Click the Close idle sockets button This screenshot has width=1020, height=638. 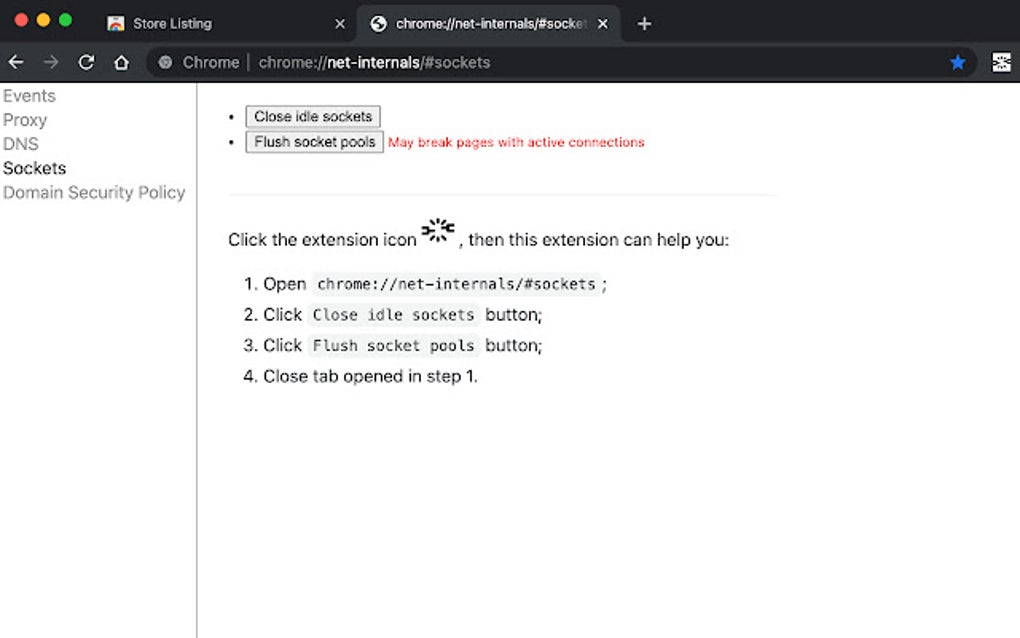pos(312,116)
